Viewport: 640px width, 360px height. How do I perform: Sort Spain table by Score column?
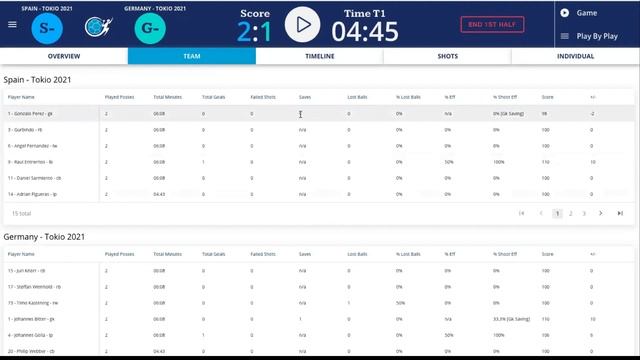click(547, 97)
